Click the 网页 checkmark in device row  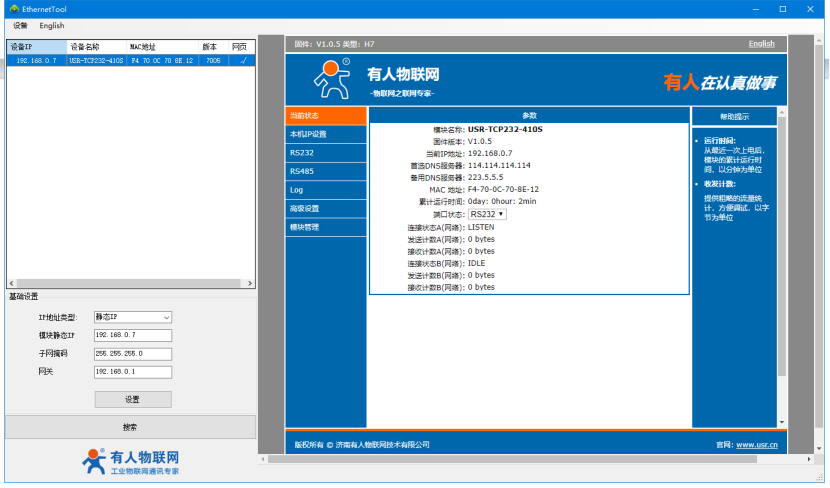240,61
